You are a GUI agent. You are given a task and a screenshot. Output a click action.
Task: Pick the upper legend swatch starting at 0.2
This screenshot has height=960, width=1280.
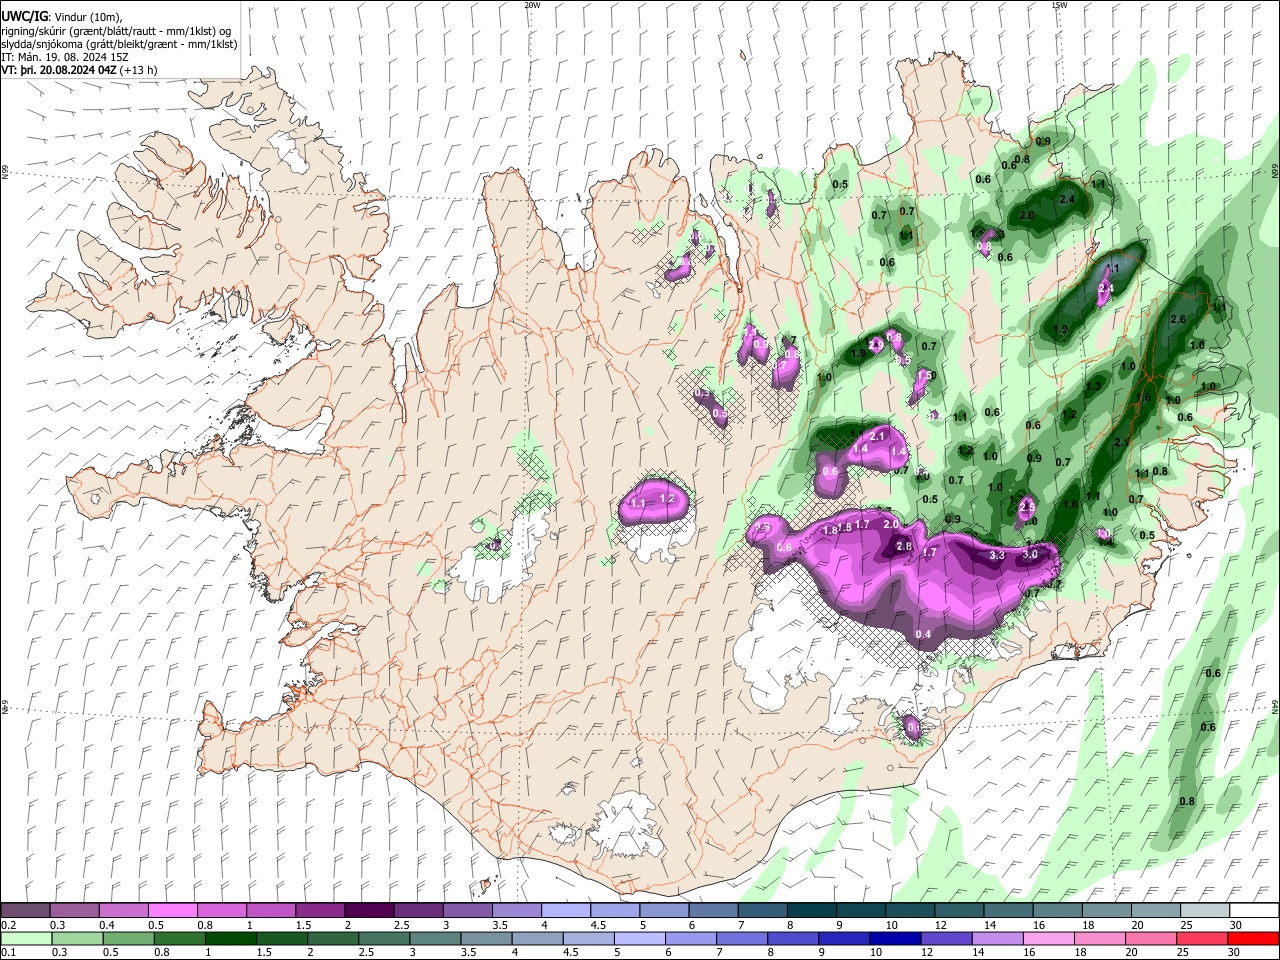click(x=25, y=910)
